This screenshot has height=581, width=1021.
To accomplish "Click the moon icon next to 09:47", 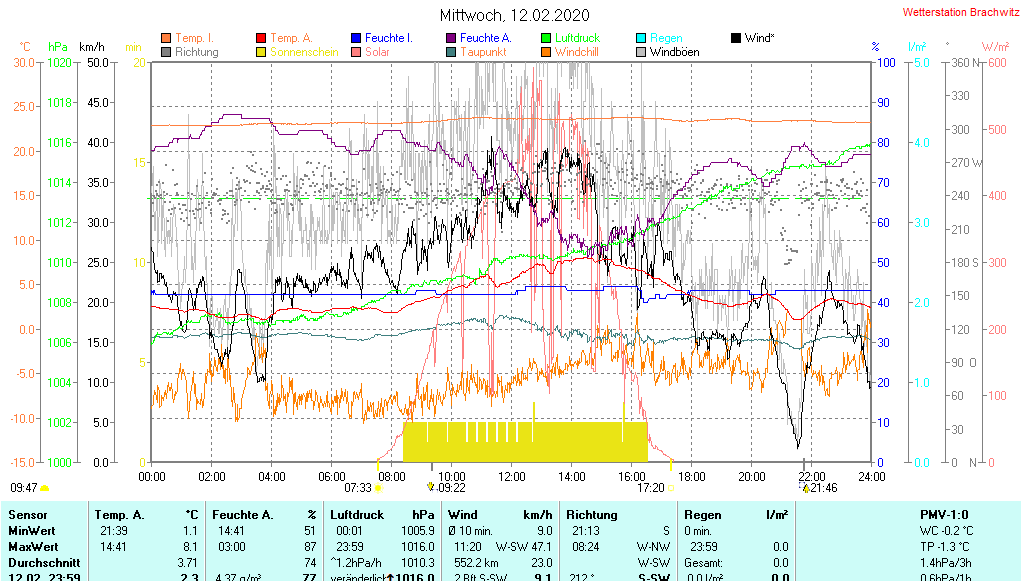I will [x=45, y=488].
